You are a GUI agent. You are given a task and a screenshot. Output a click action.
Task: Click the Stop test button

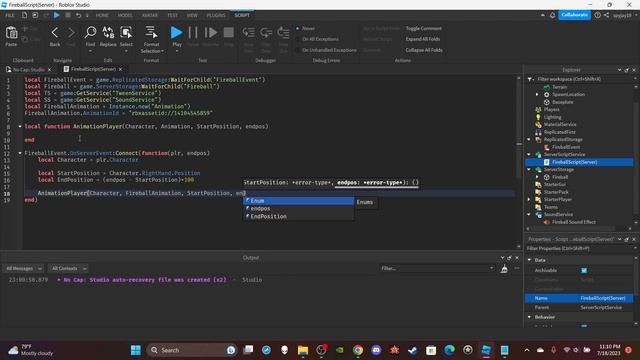point(229,33)
